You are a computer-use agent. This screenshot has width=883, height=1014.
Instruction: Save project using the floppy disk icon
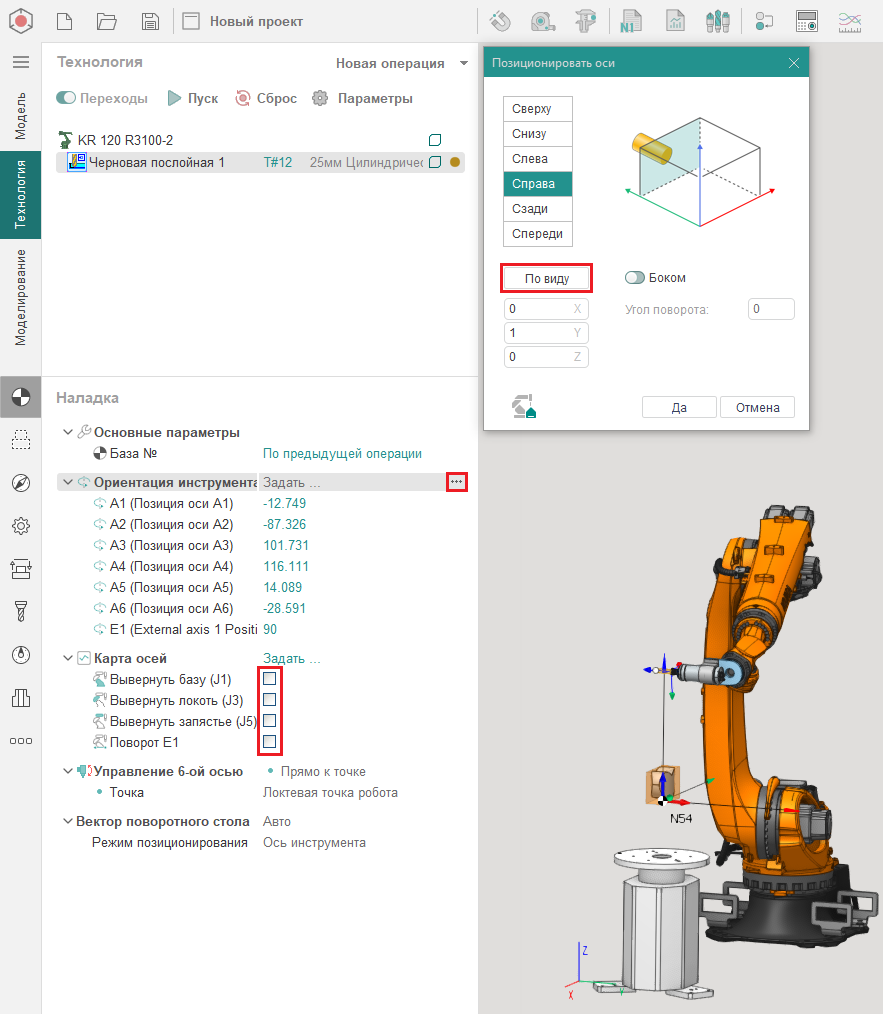pos(150,21)
